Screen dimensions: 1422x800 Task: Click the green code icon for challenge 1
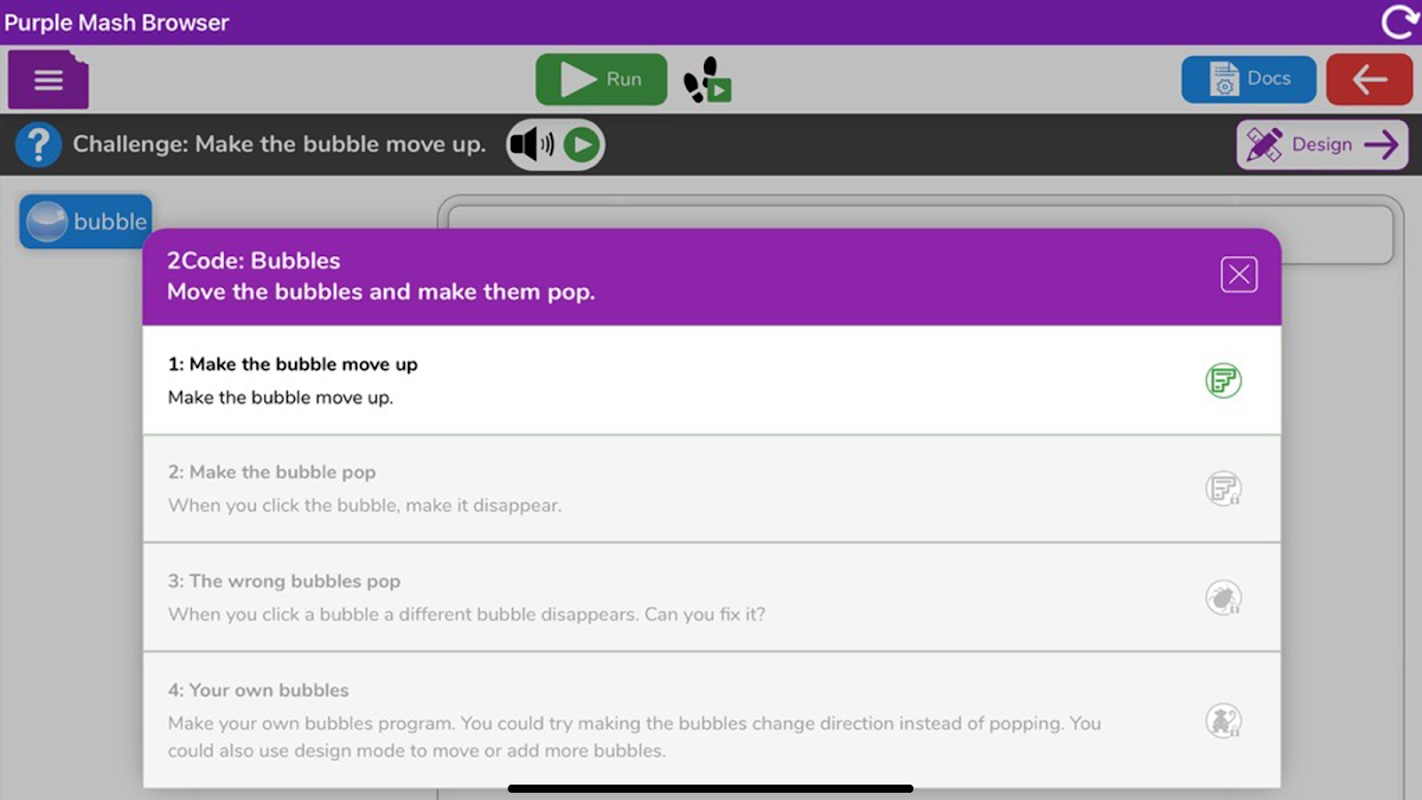(1223, 380)
